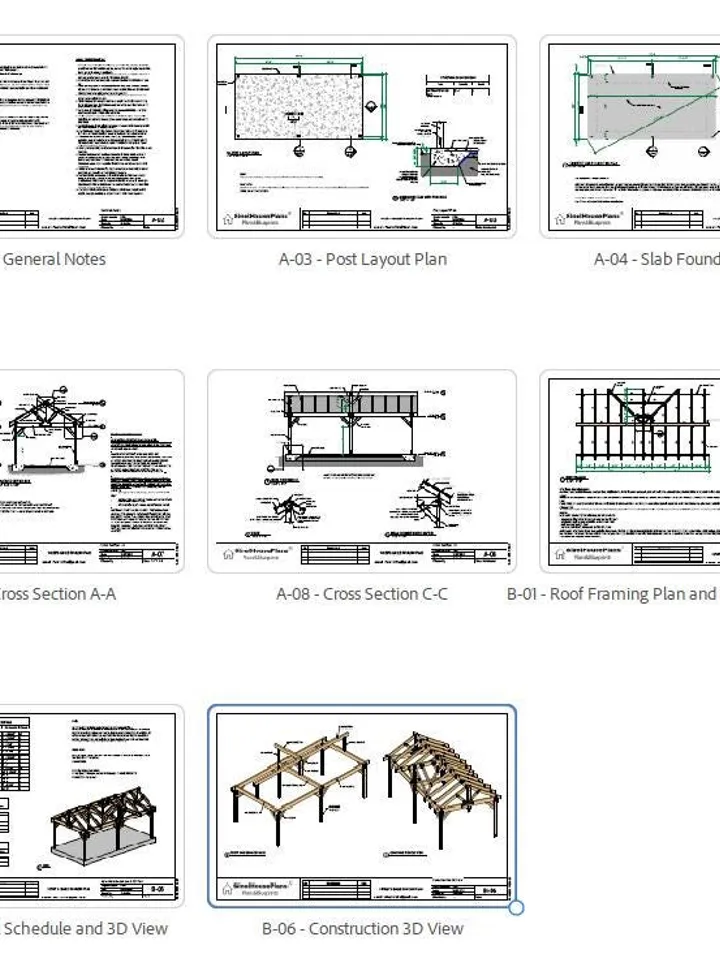720x960 pixels.
Task: Click the 'A-03 - Post Layout Plan' label
Action: (x=362, y=259)
